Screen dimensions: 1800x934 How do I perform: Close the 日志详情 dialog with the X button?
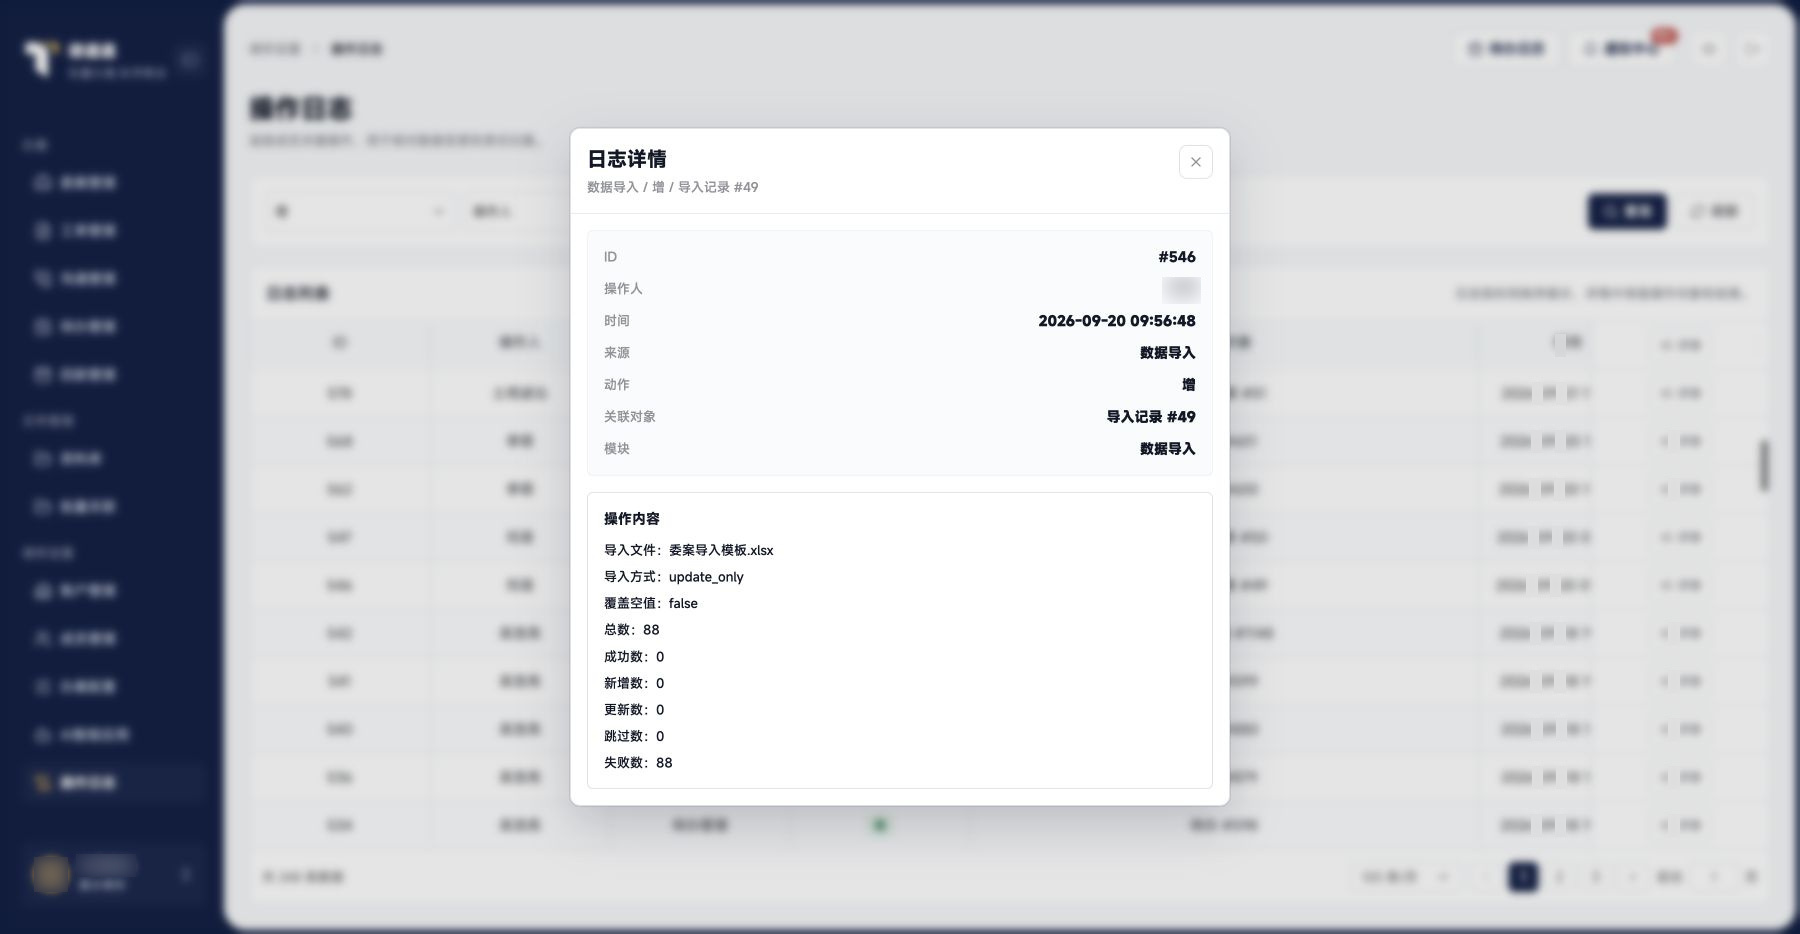click(x=1195, y=162)
